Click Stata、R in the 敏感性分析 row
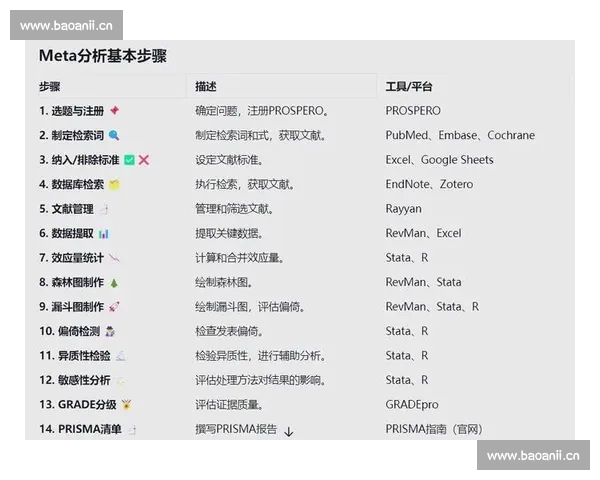 click(407, 380)
